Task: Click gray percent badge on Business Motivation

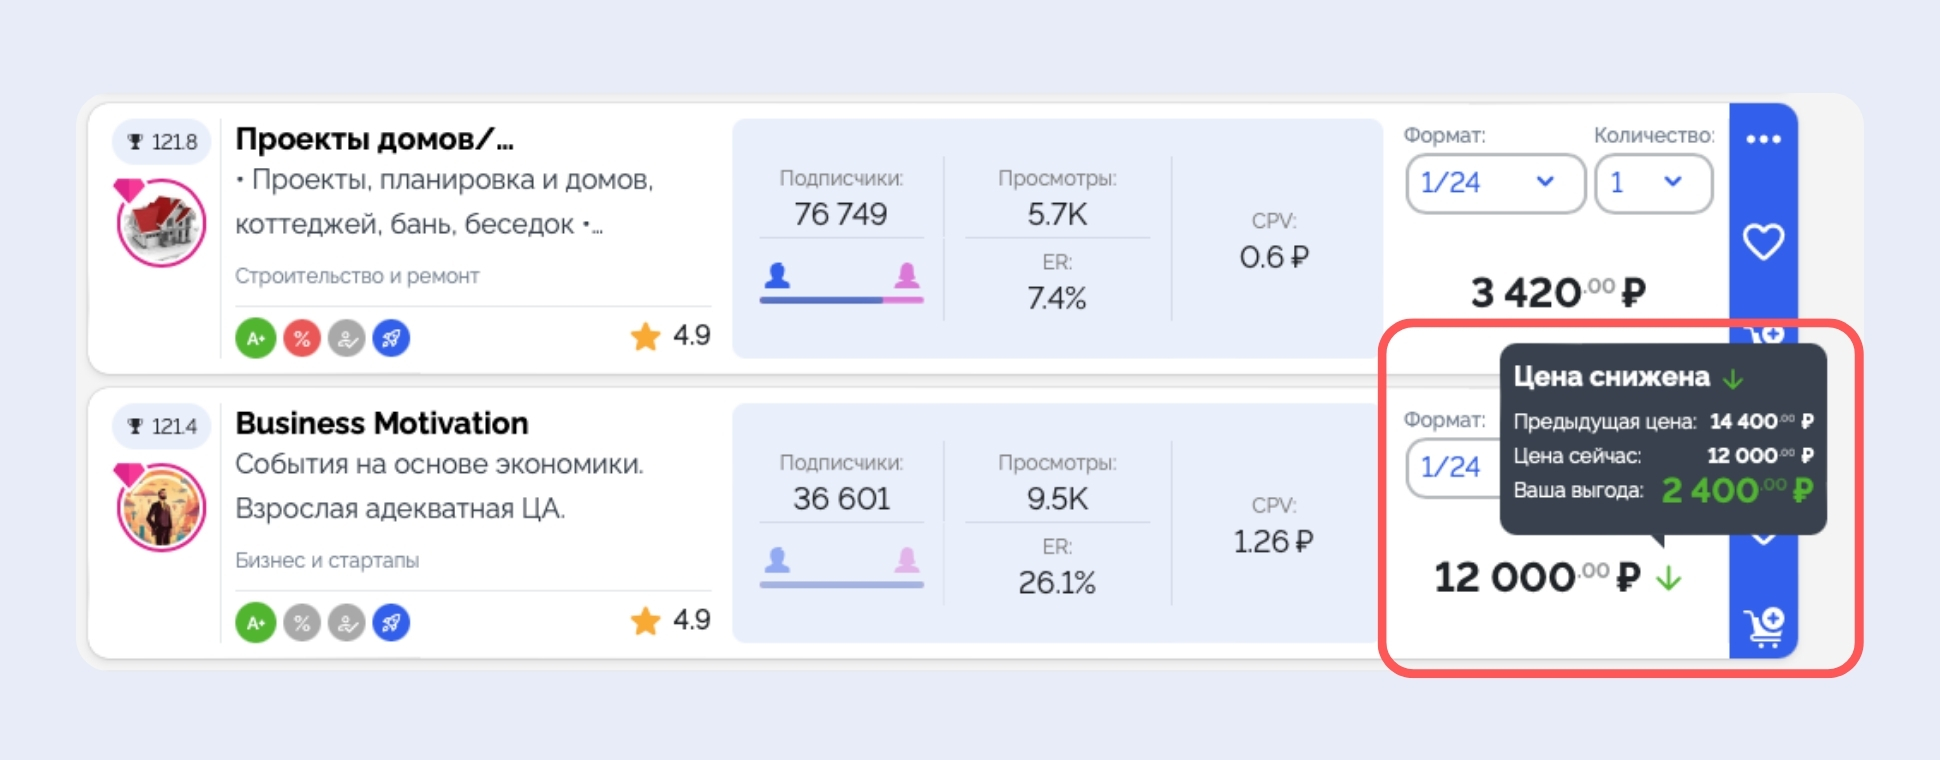Action: click(x=301, y=623)
